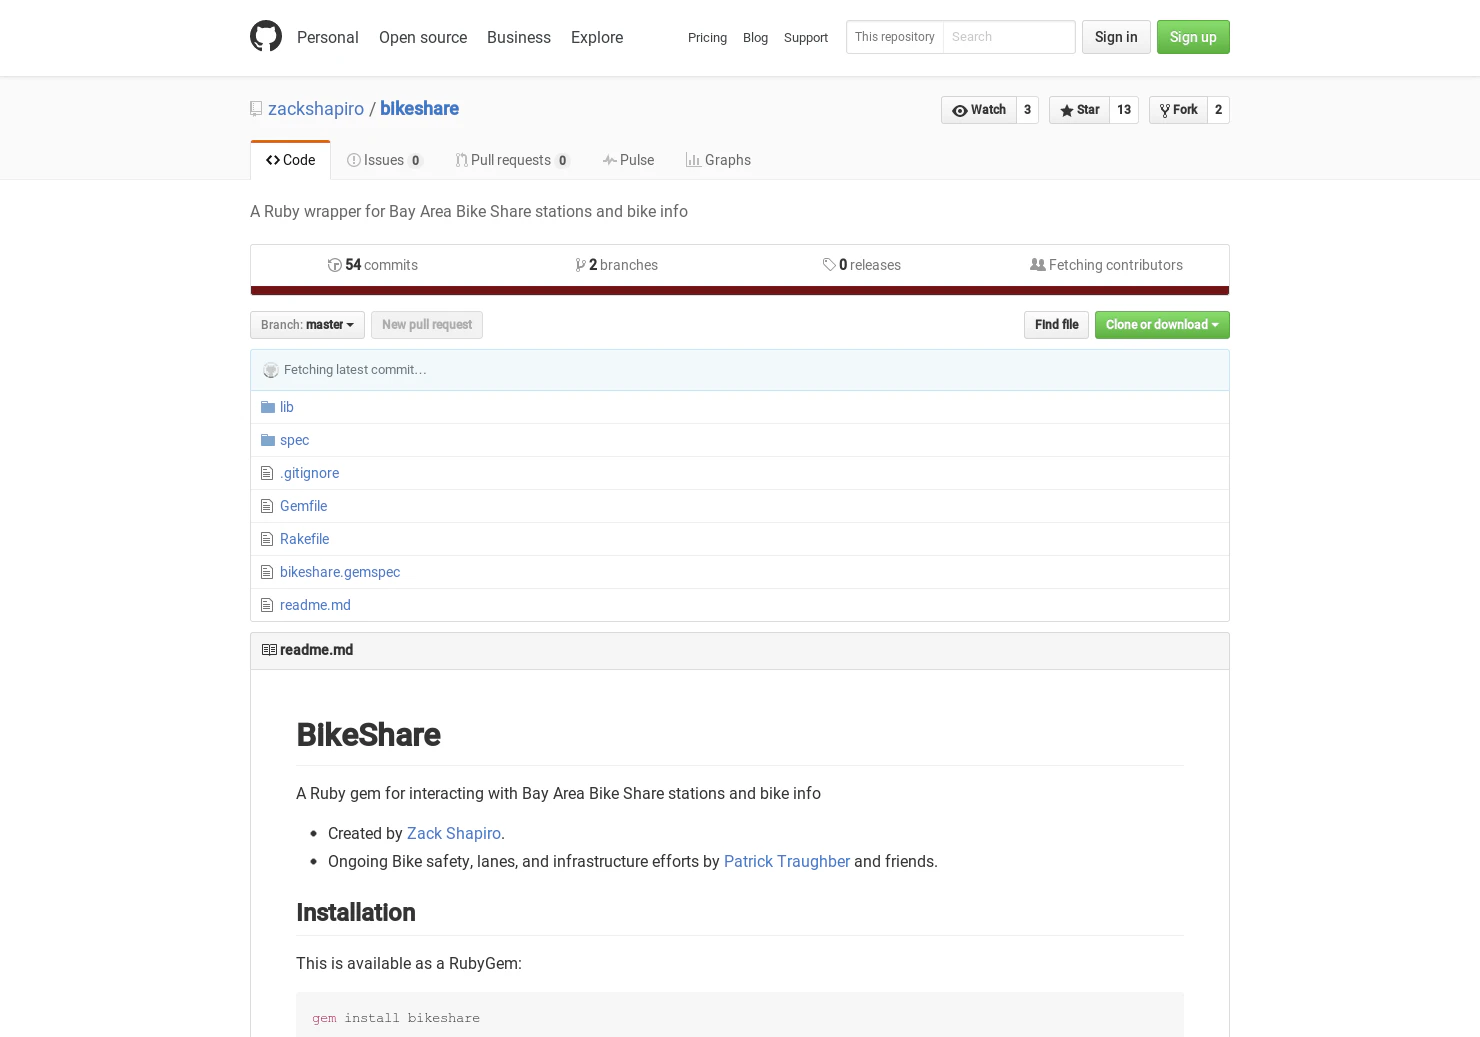Click the releases tag icon
Viewport: 1480px width, 1037px height.
coord(829,265)
